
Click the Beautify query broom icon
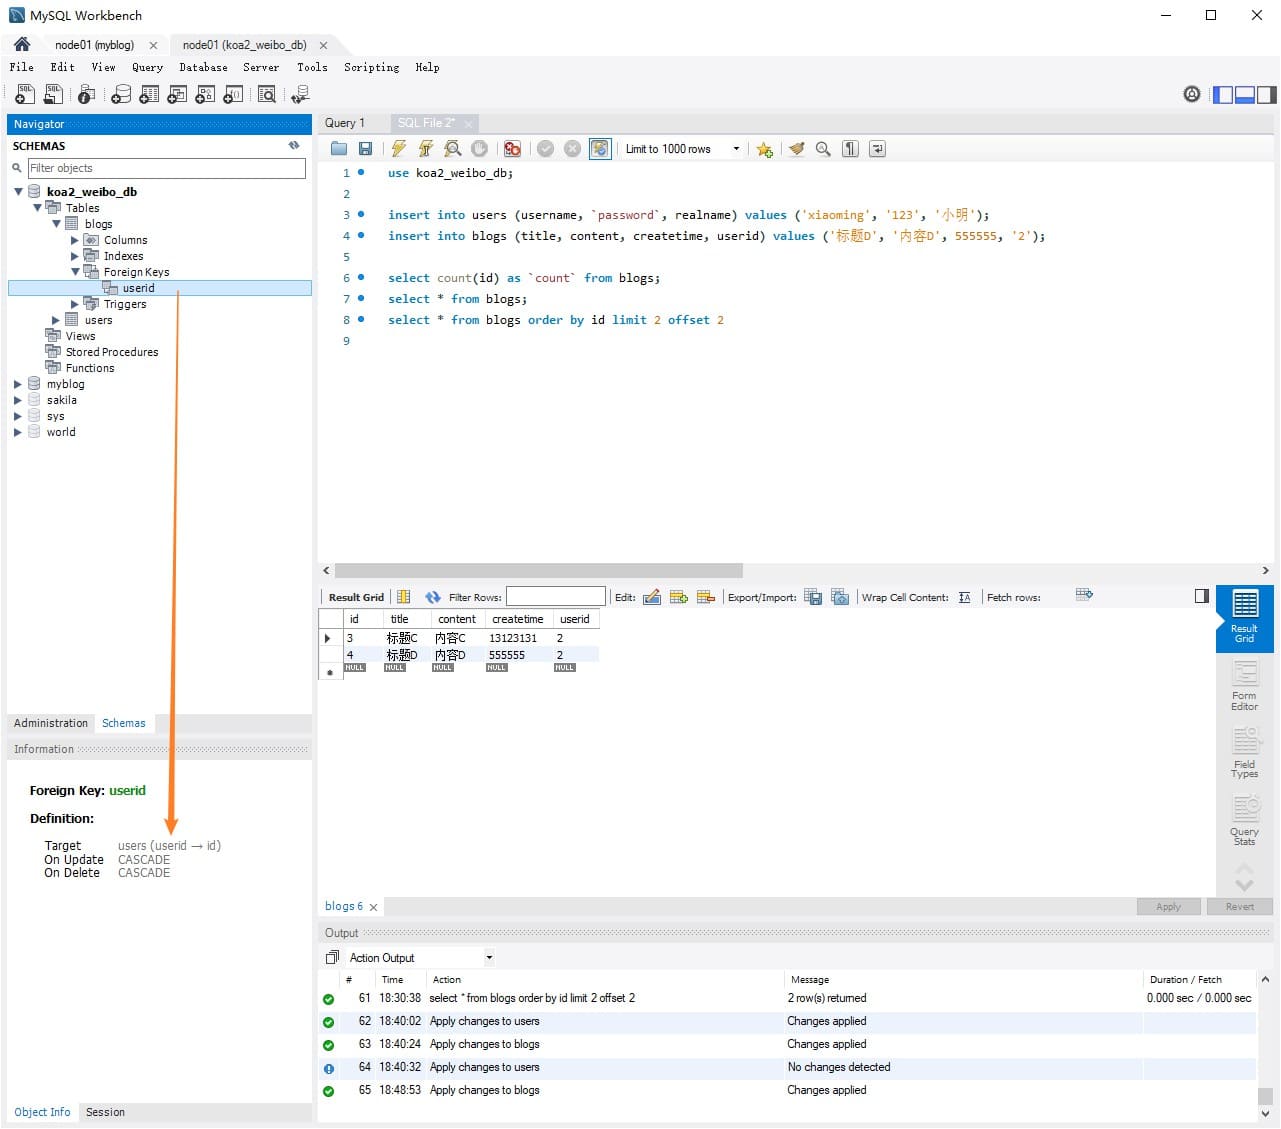click(796, 149)
